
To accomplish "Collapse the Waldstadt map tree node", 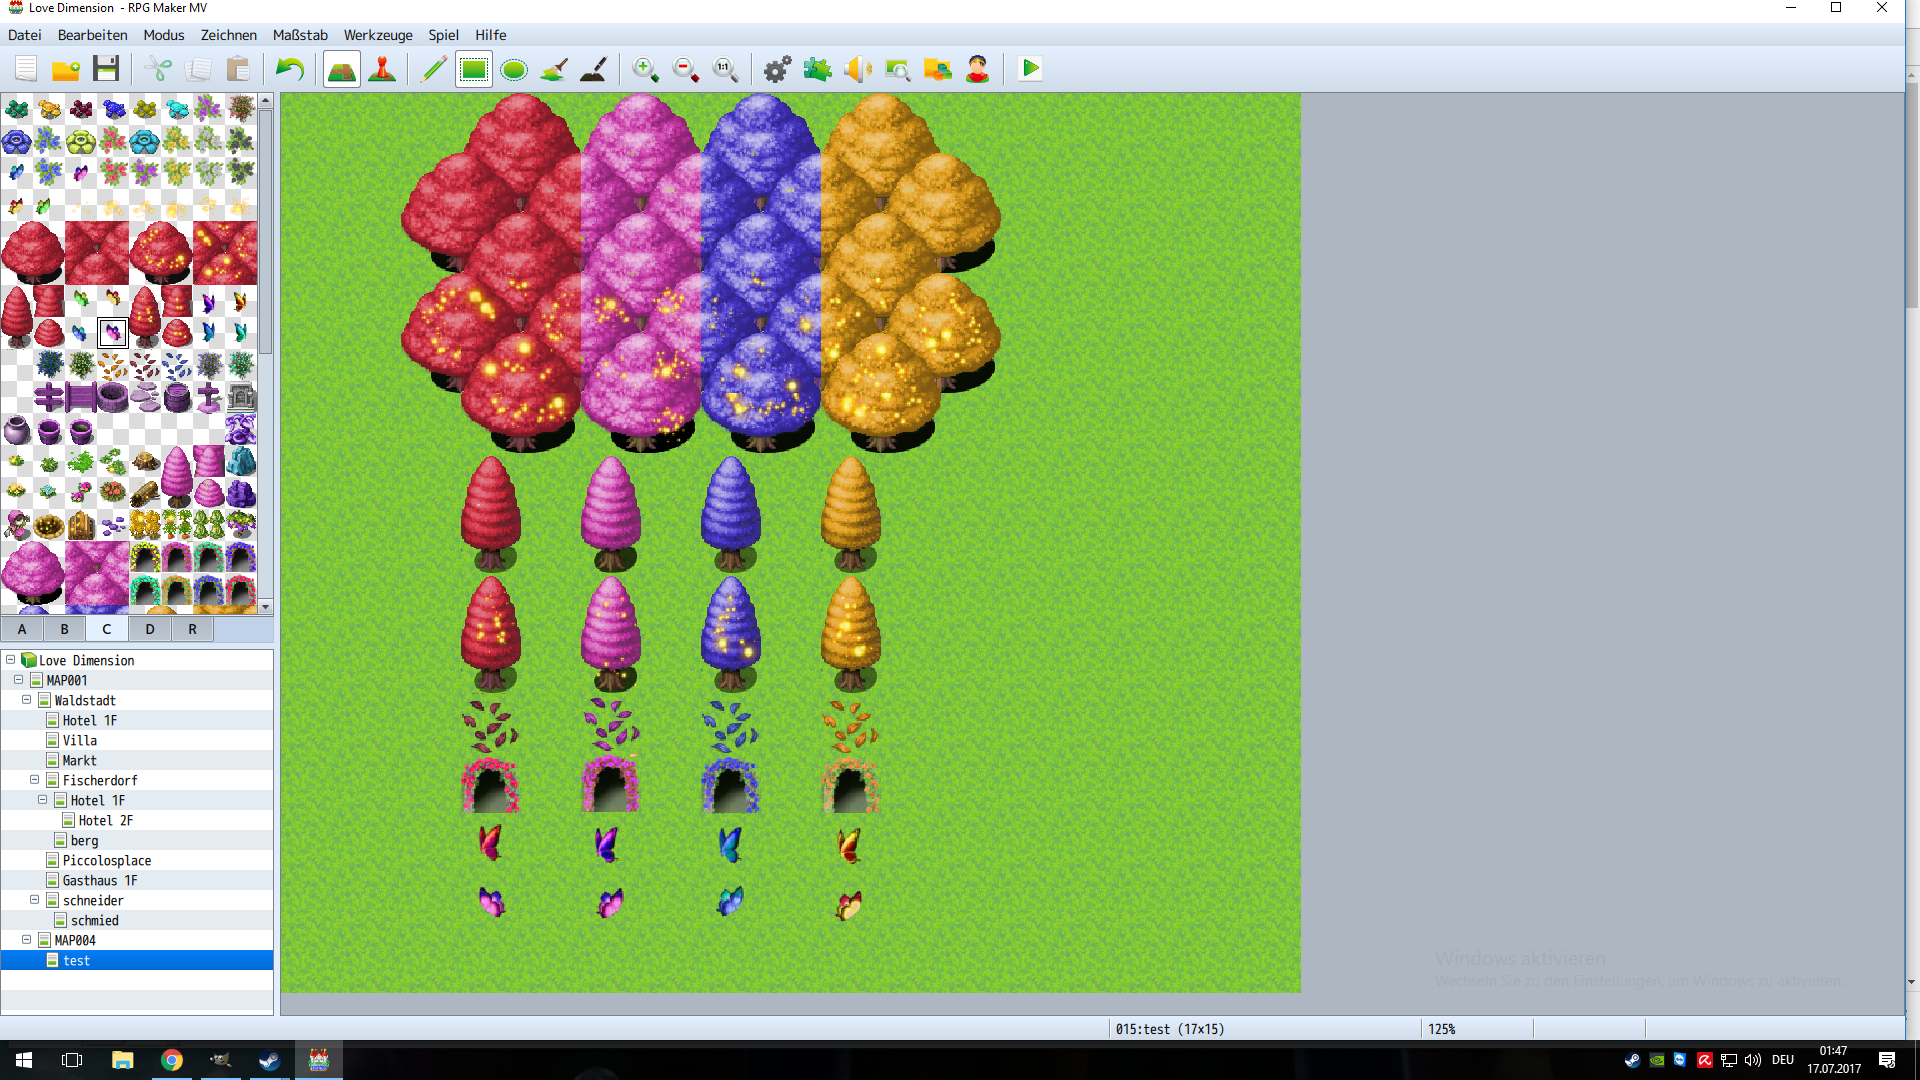I will coord(27,700).
